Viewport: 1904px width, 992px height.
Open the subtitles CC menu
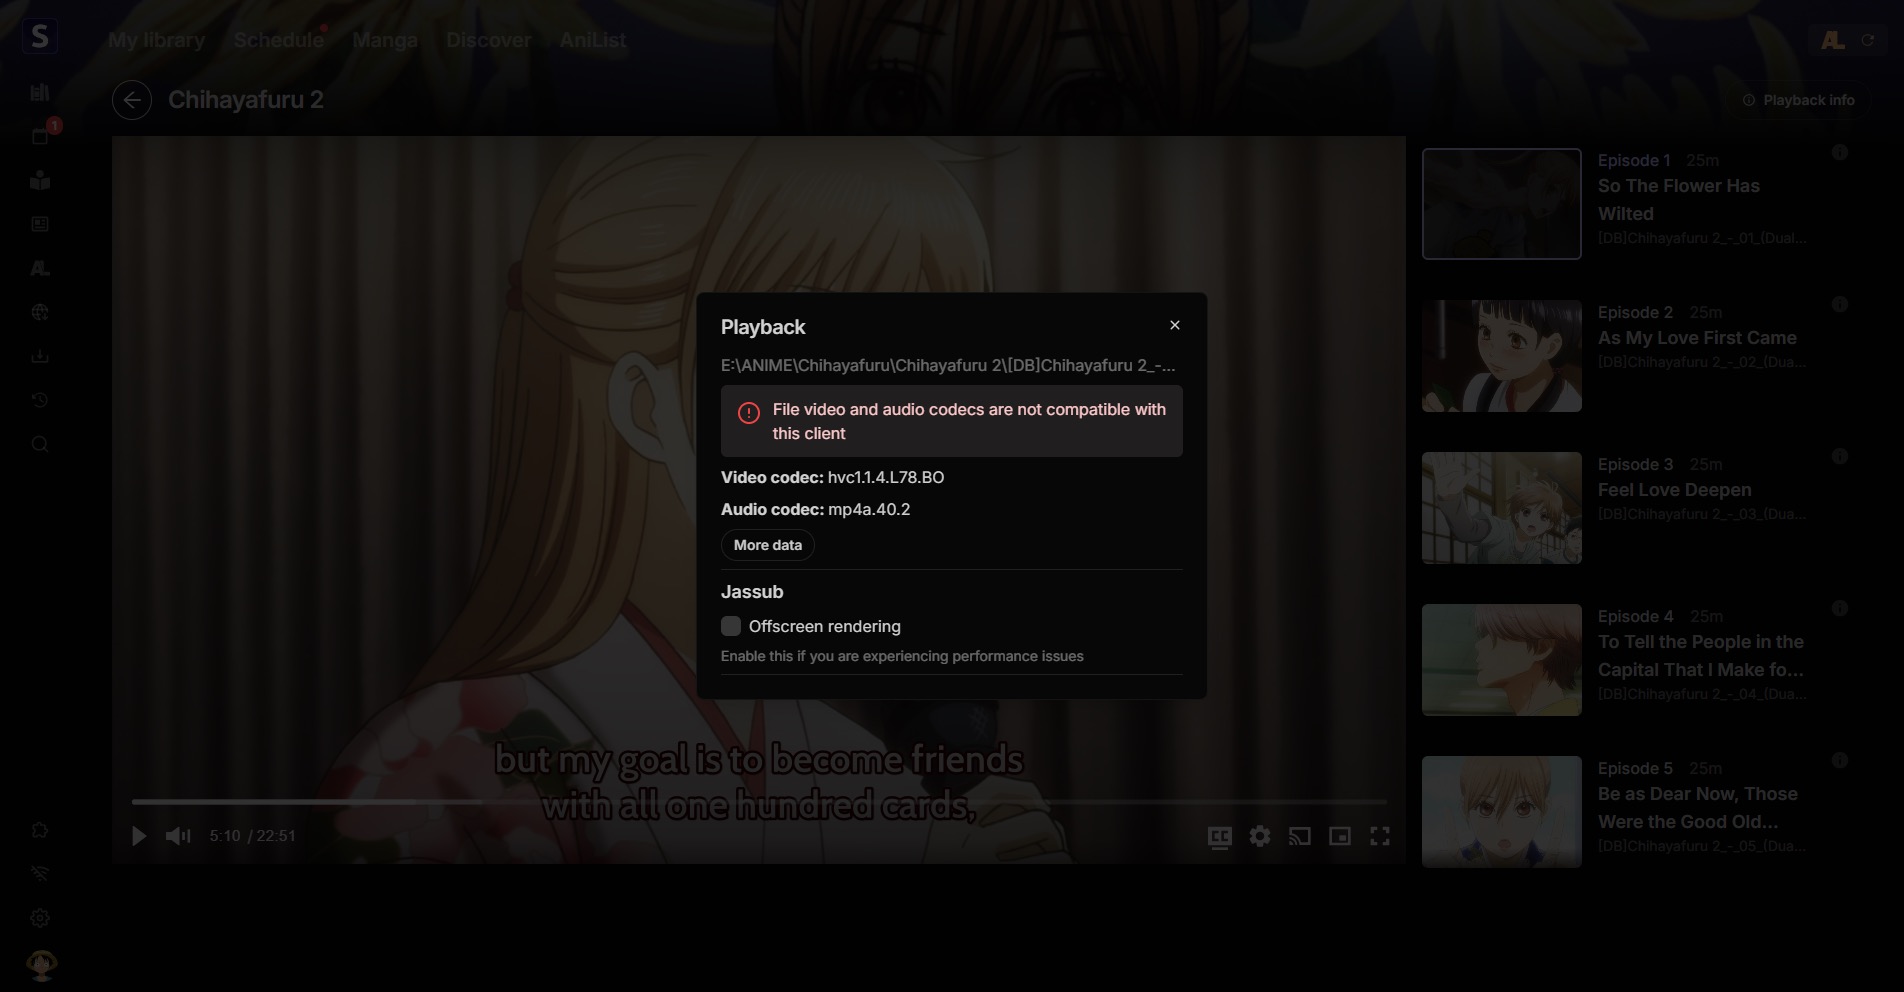[1220, 837]
